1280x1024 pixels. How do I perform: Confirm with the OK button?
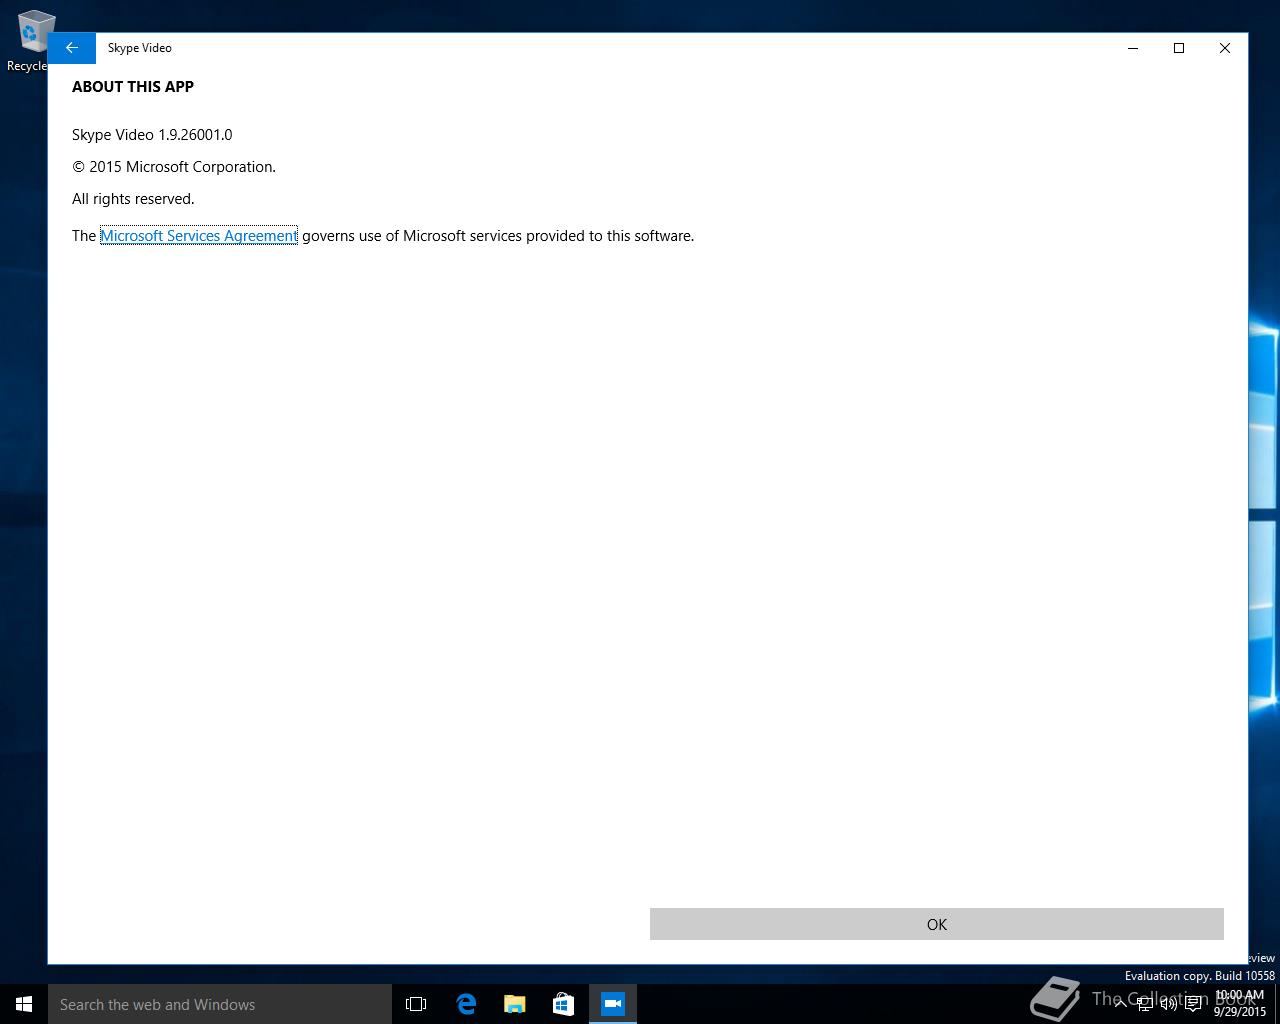(936, 924)
